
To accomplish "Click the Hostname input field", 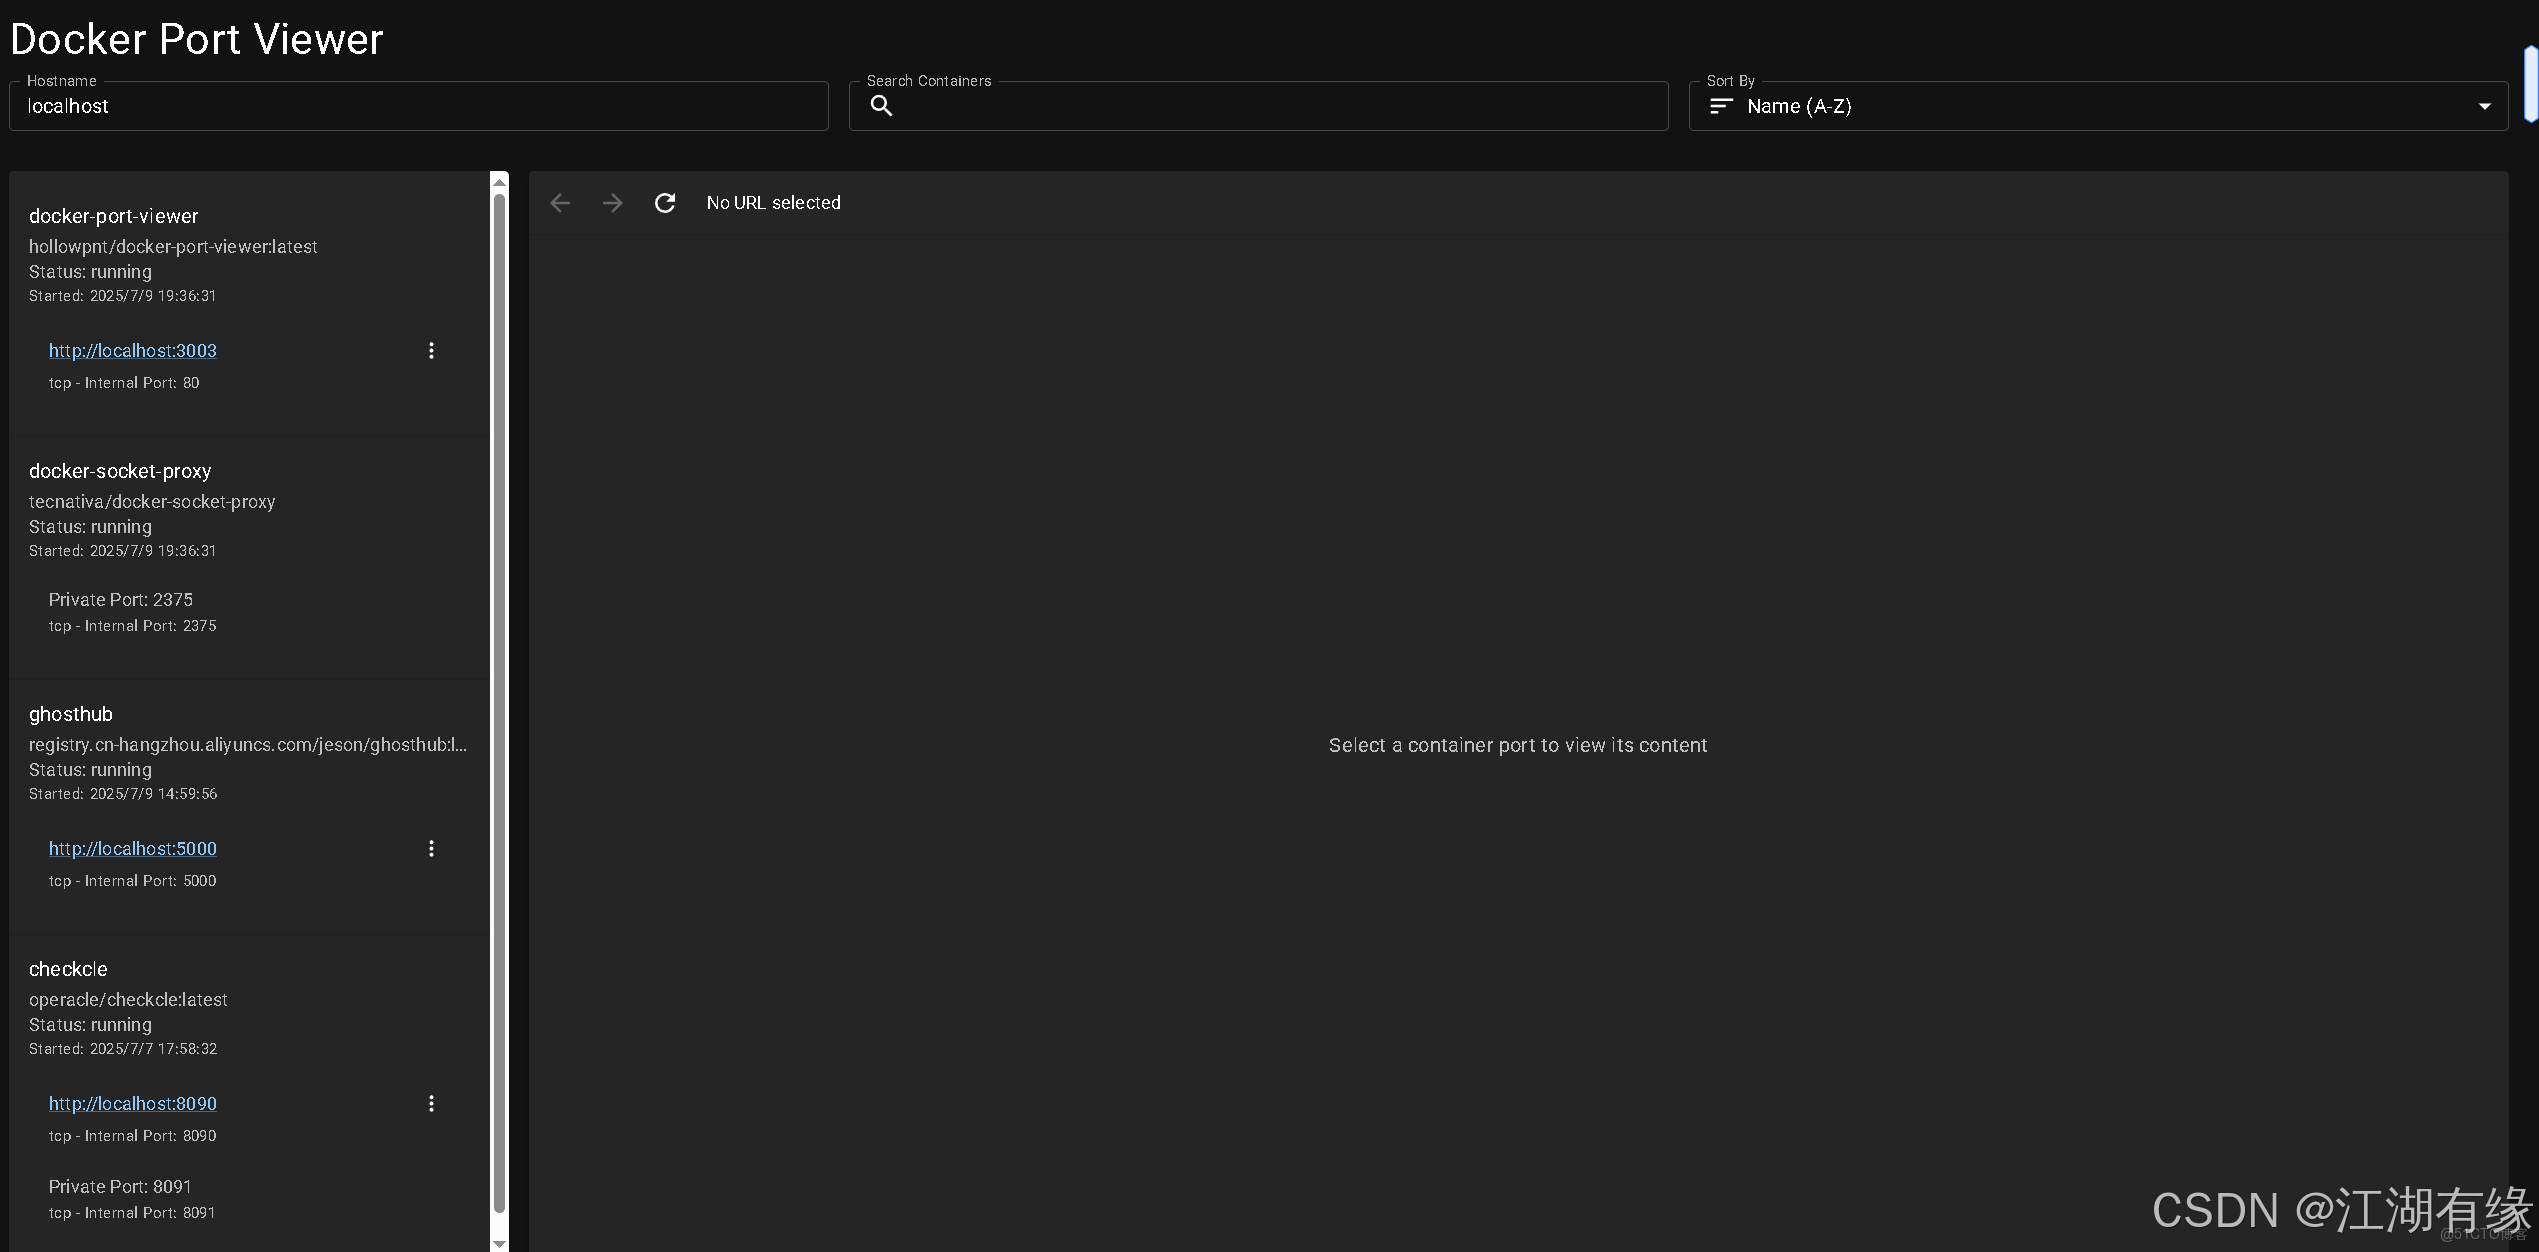I will click(x=420, y=107).
